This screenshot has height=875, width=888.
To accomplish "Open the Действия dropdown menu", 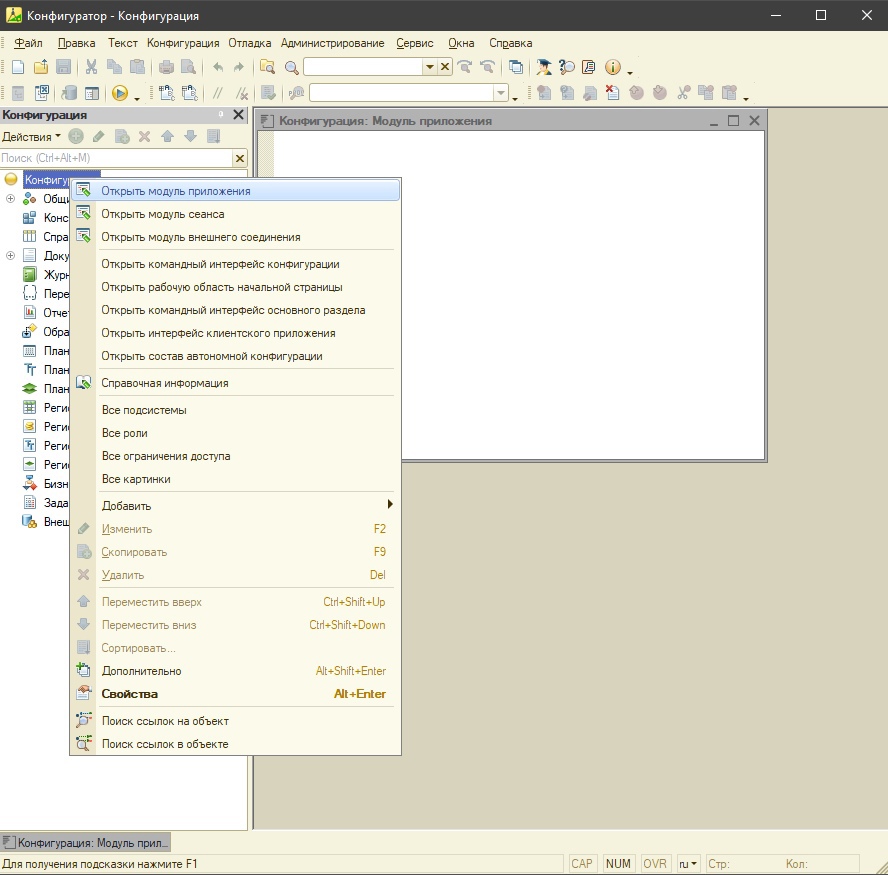I will pos(31,137).
